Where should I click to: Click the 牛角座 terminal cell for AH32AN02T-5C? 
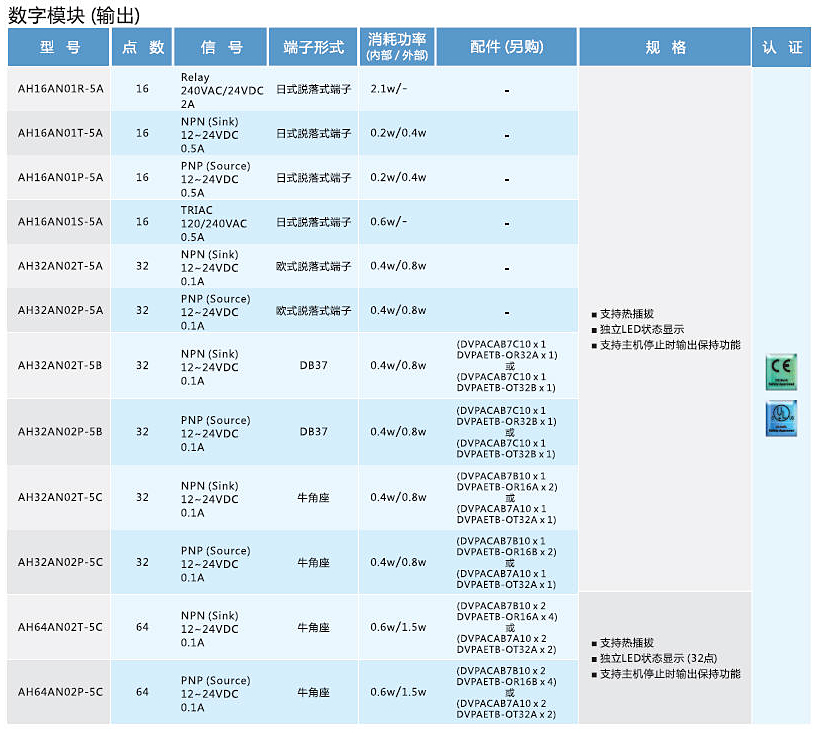tap(313, 498)
